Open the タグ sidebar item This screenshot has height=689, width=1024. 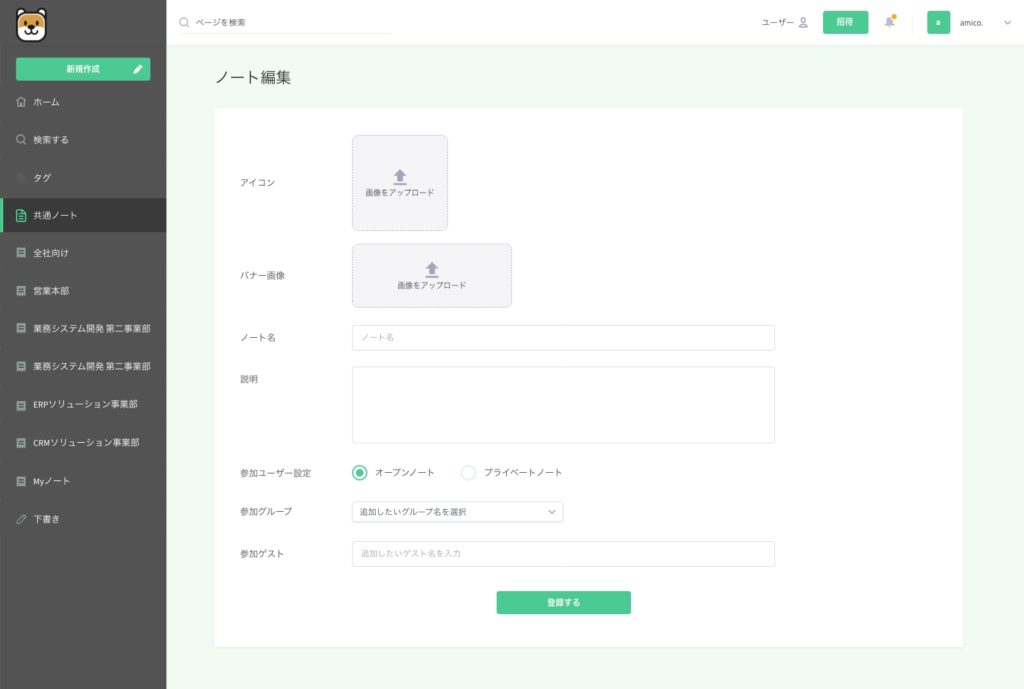41,178
